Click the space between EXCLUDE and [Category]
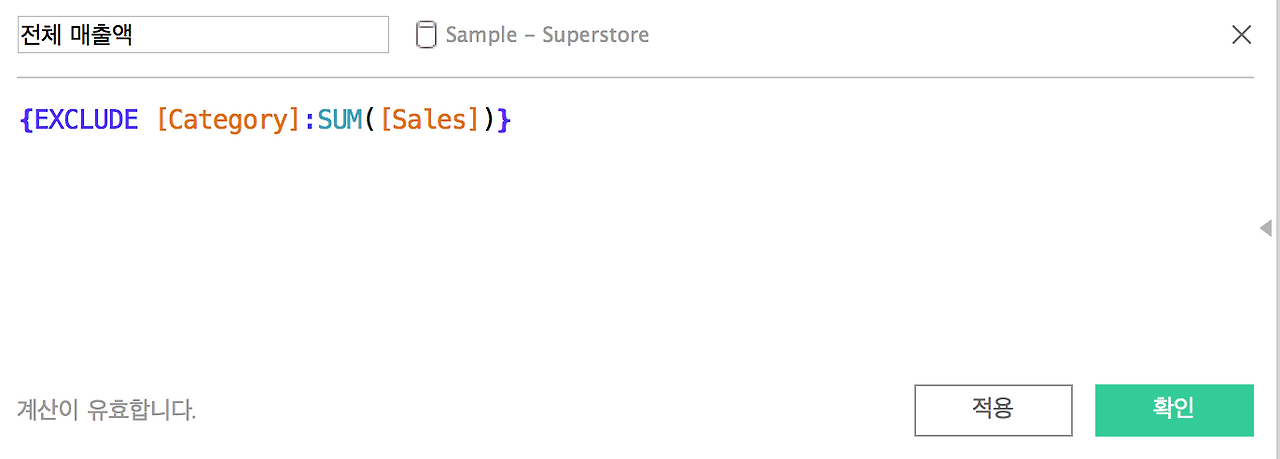Screen dimensions: 1280x459 point(148,120)
